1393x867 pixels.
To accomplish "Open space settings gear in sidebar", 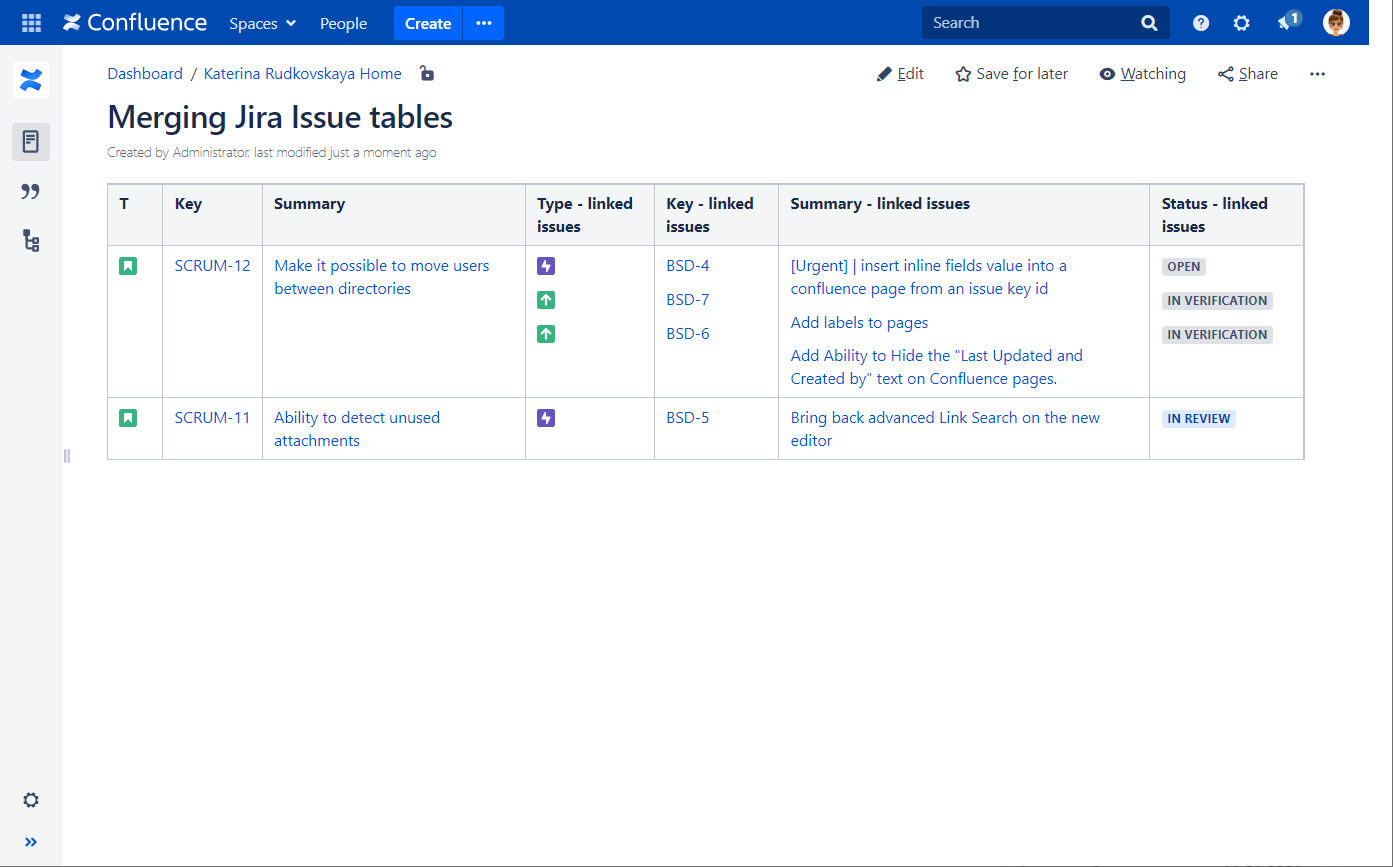I will pos(31,800).
